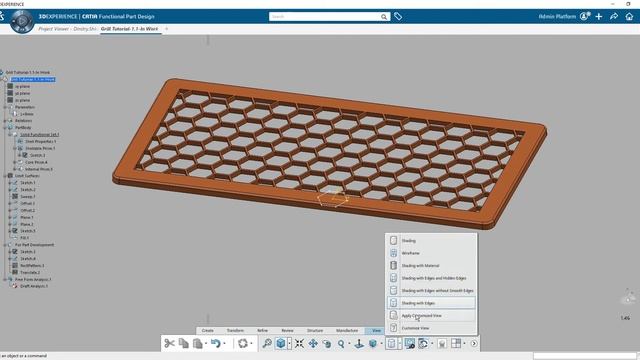Click the Normal View icon
640x360 pixels.
(359, 343)
